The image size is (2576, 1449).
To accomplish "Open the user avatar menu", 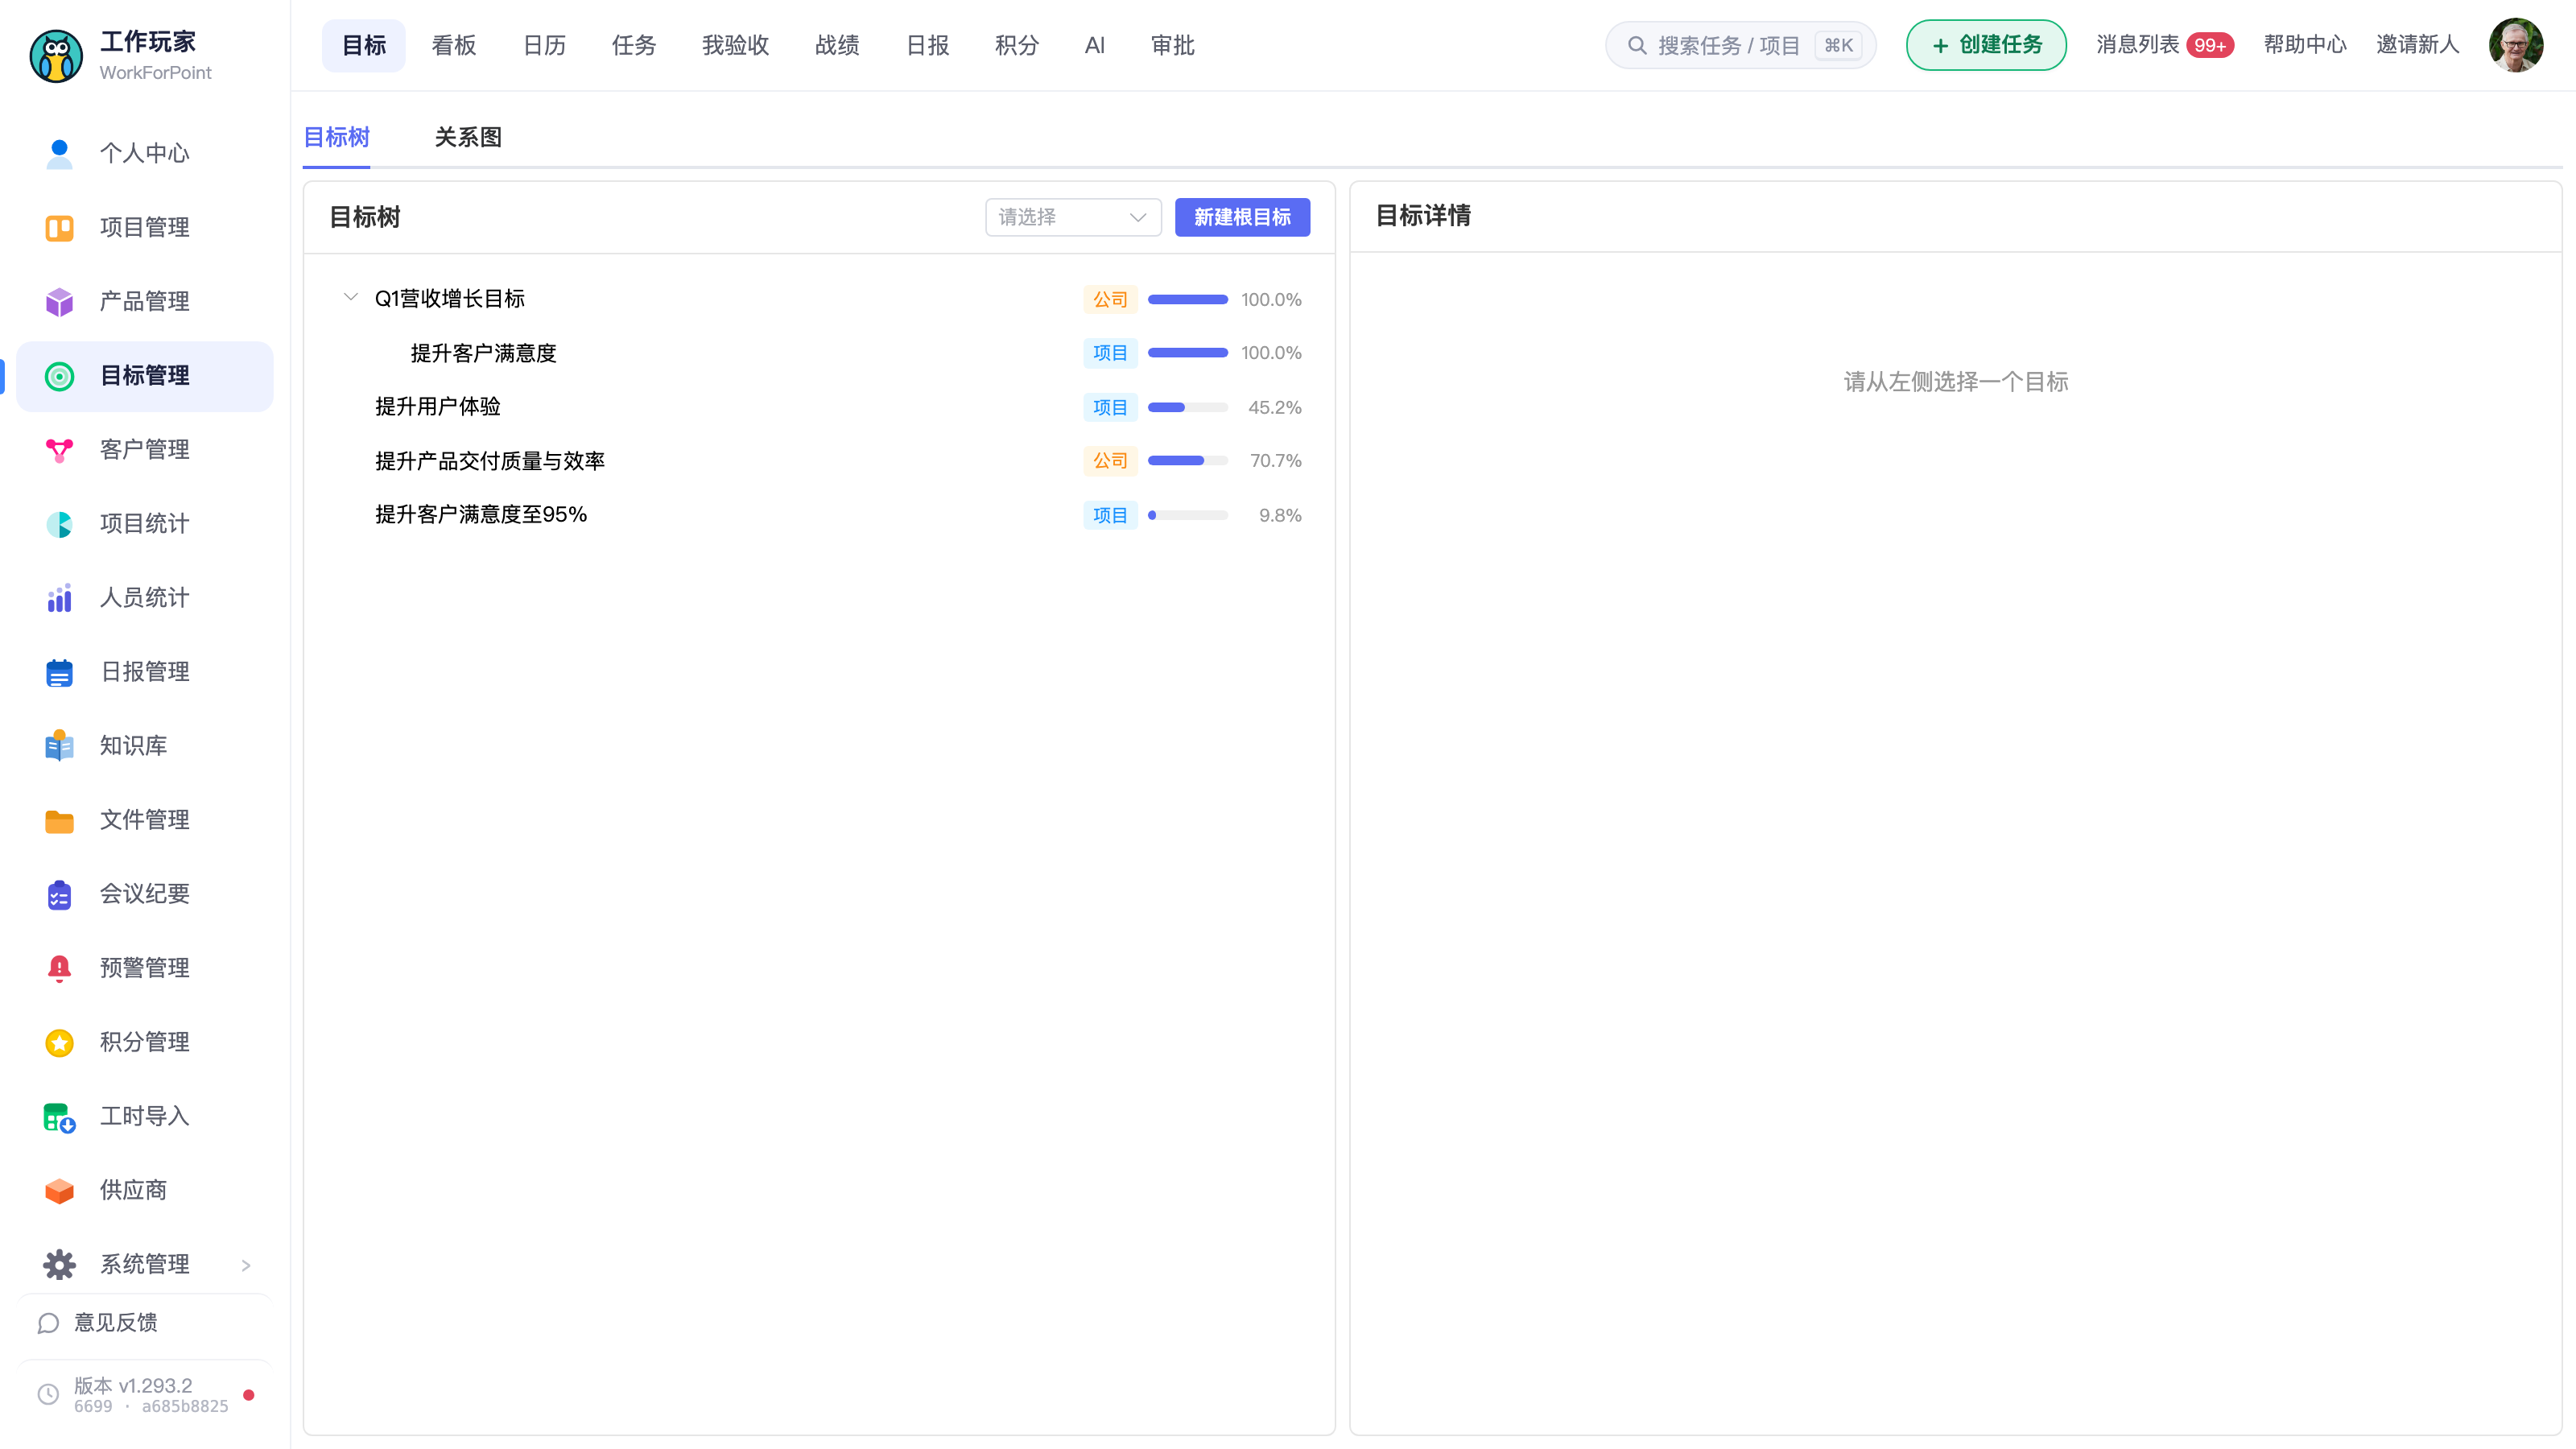I will pos(2516,45).
